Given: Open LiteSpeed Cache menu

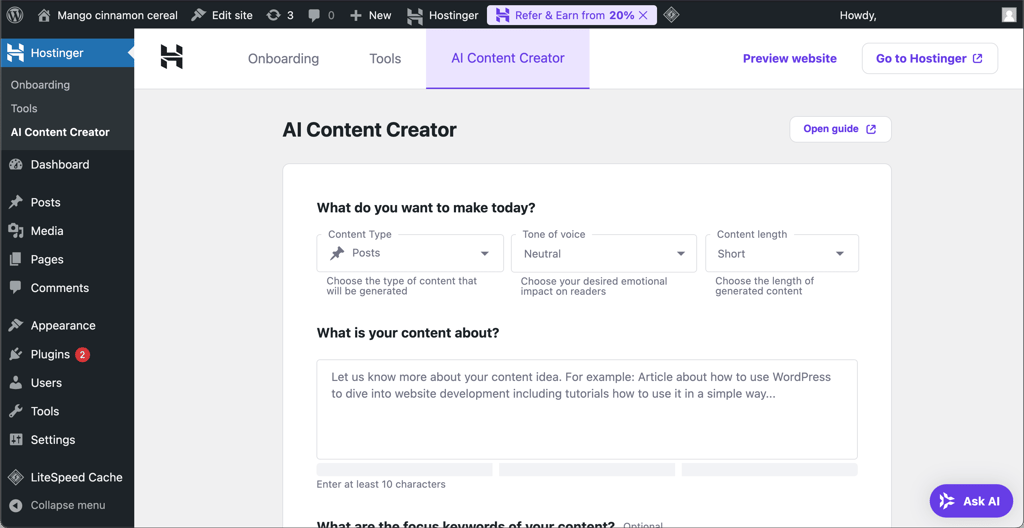Looking at the screenshot, I should click(x=67, y=478).
